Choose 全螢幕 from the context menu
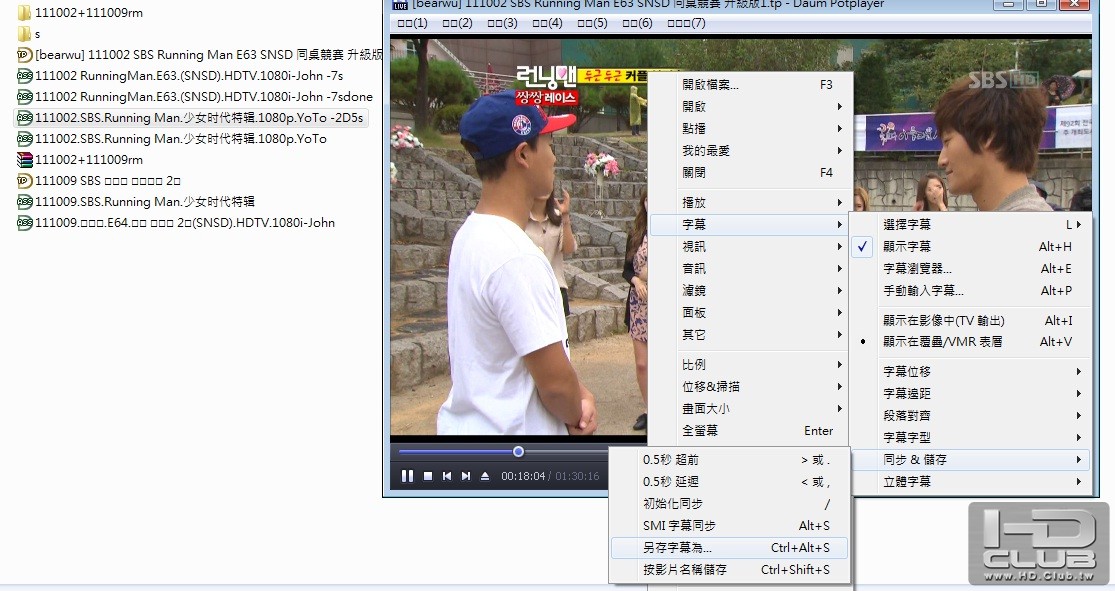The image size is (1115, 591). click(x=750, y=430)
